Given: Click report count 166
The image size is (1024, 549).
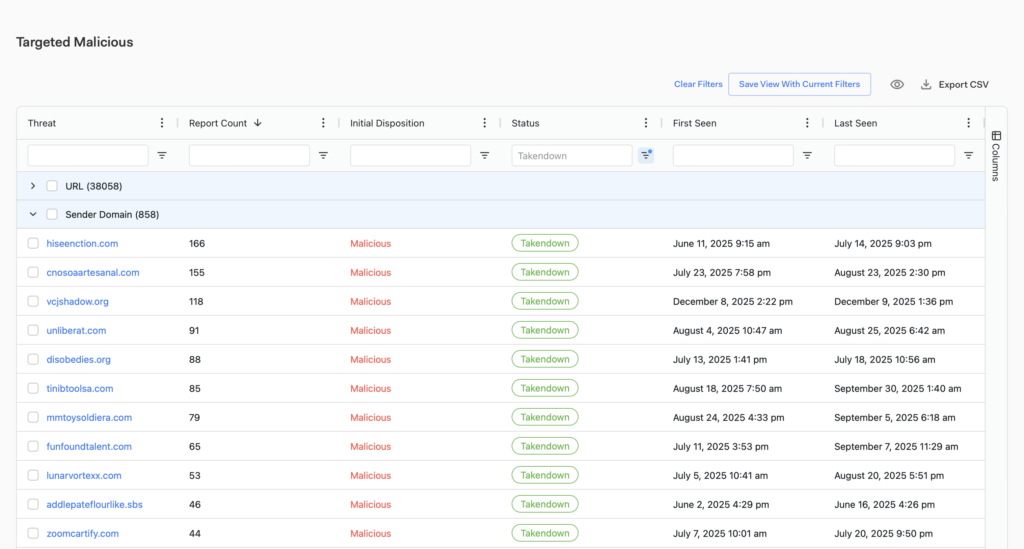Looking at the screenshot, I should pos(197,243).
